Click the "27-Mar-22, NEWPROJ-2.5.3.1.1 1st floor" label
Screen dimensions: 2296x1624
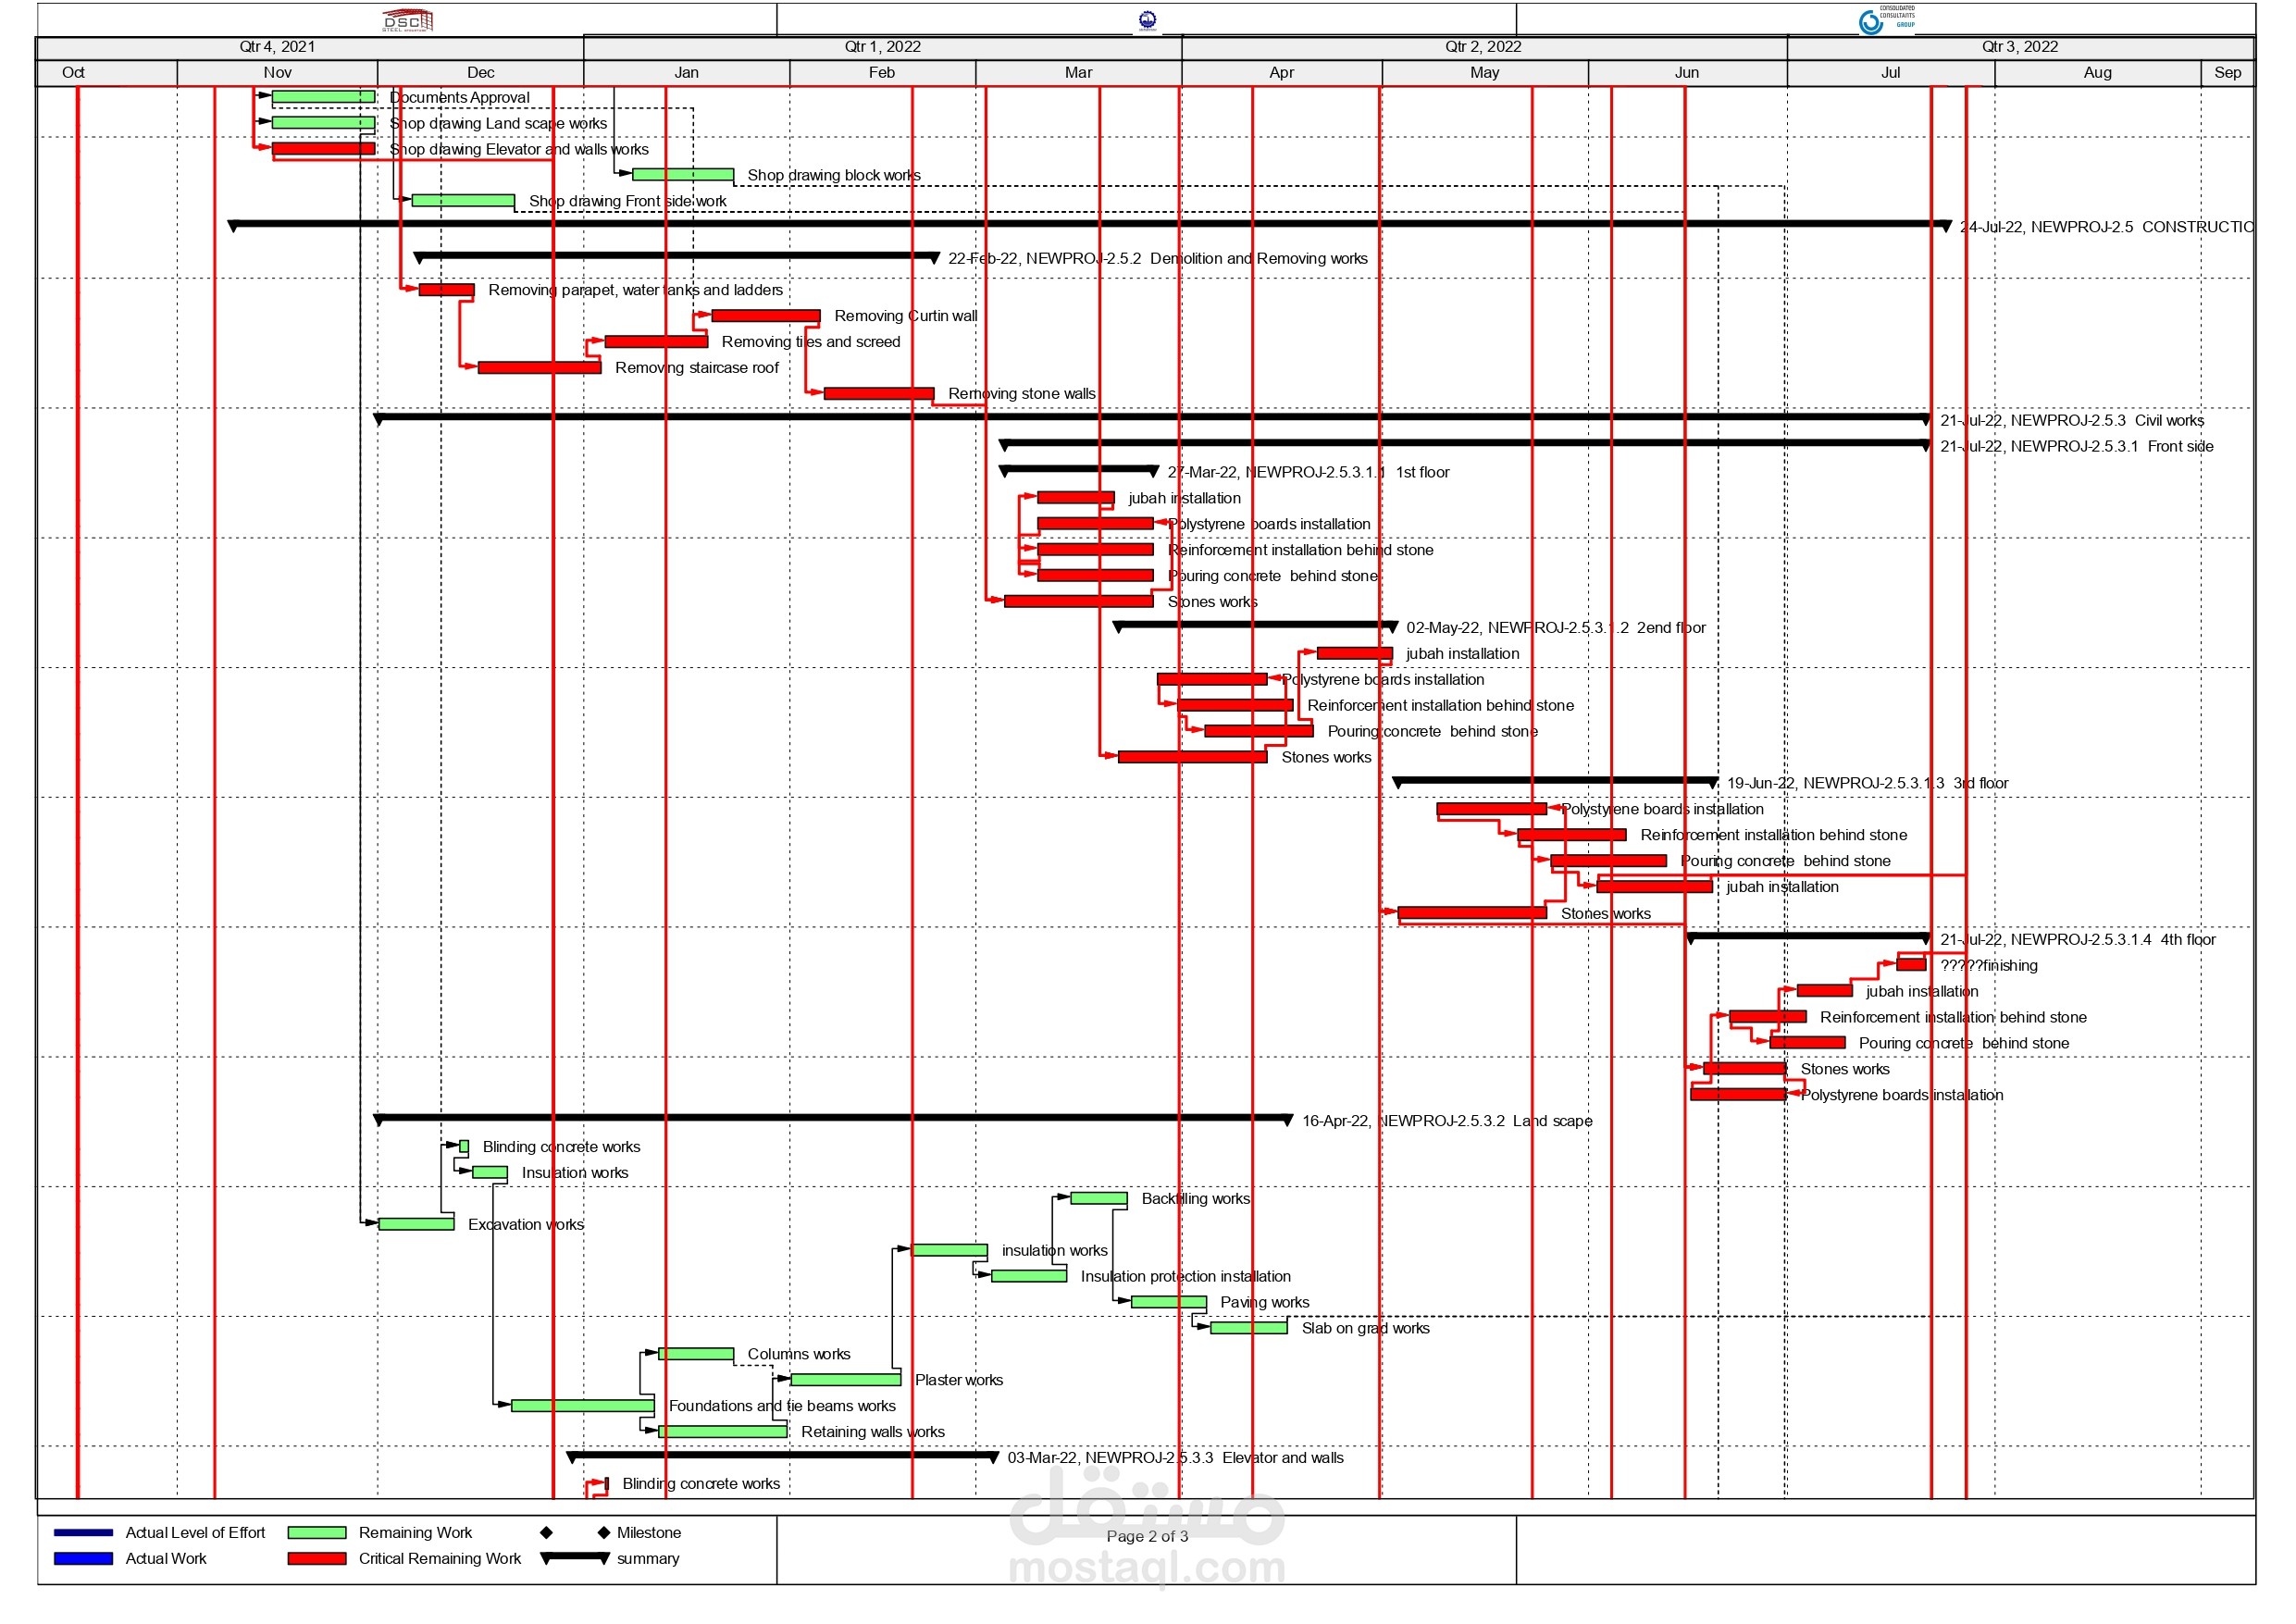coord(1308,472)
